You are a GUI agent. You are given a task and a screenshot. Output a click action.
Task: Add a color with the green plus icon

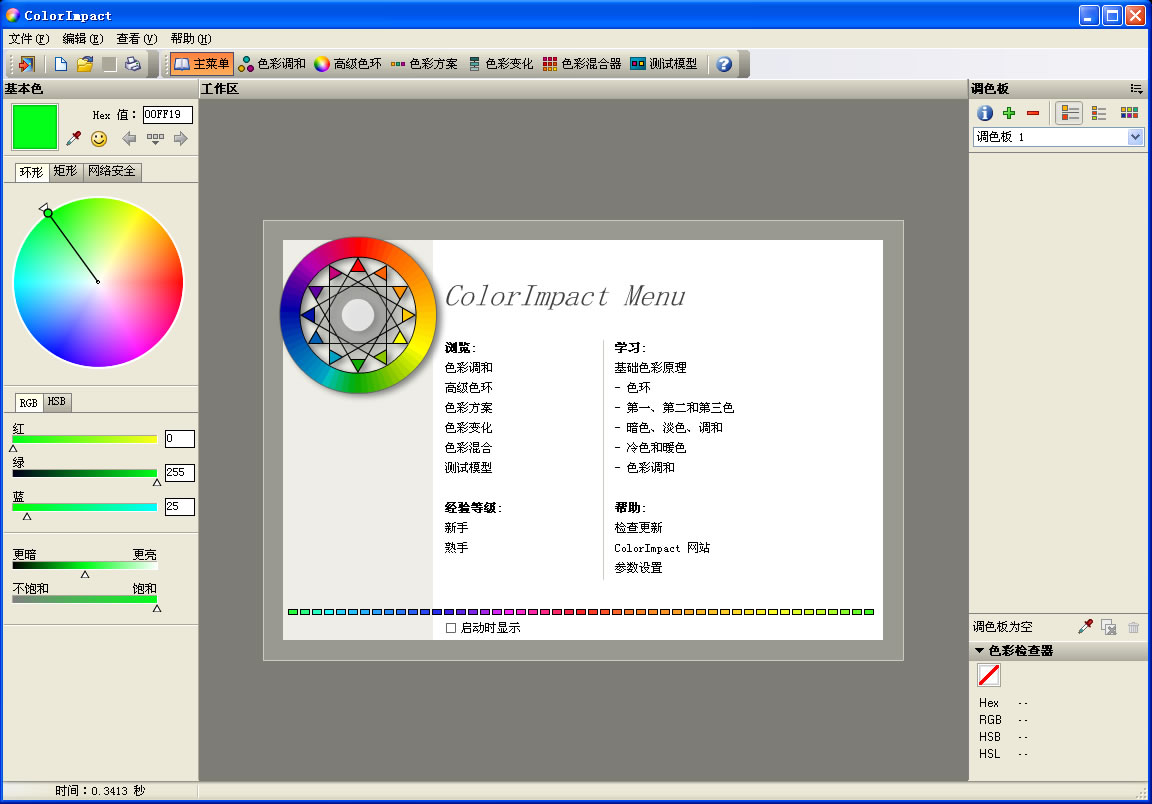point(1009,112)
